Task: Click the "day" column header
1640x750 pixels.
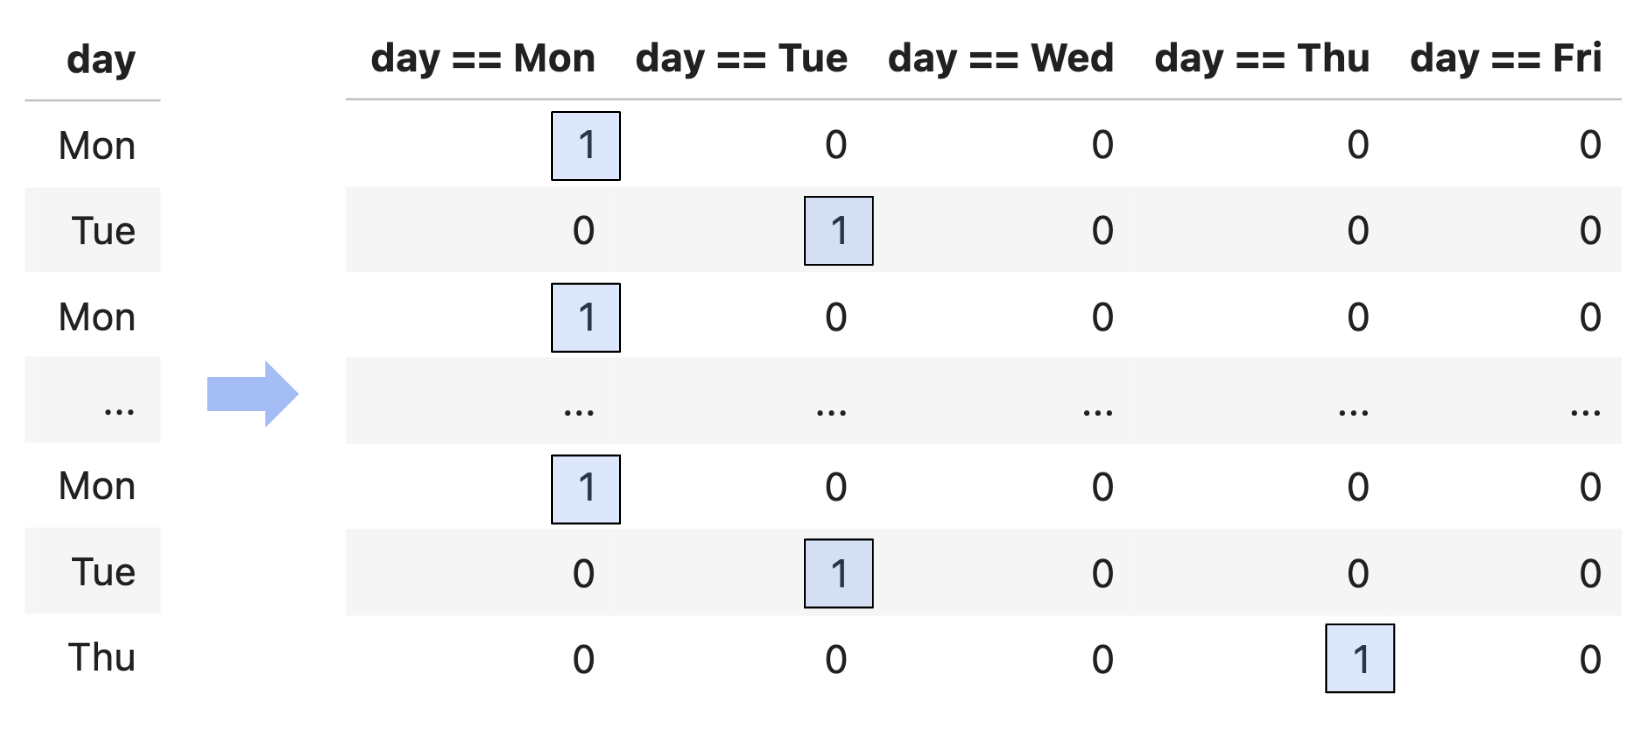Action: click(101, 60)
